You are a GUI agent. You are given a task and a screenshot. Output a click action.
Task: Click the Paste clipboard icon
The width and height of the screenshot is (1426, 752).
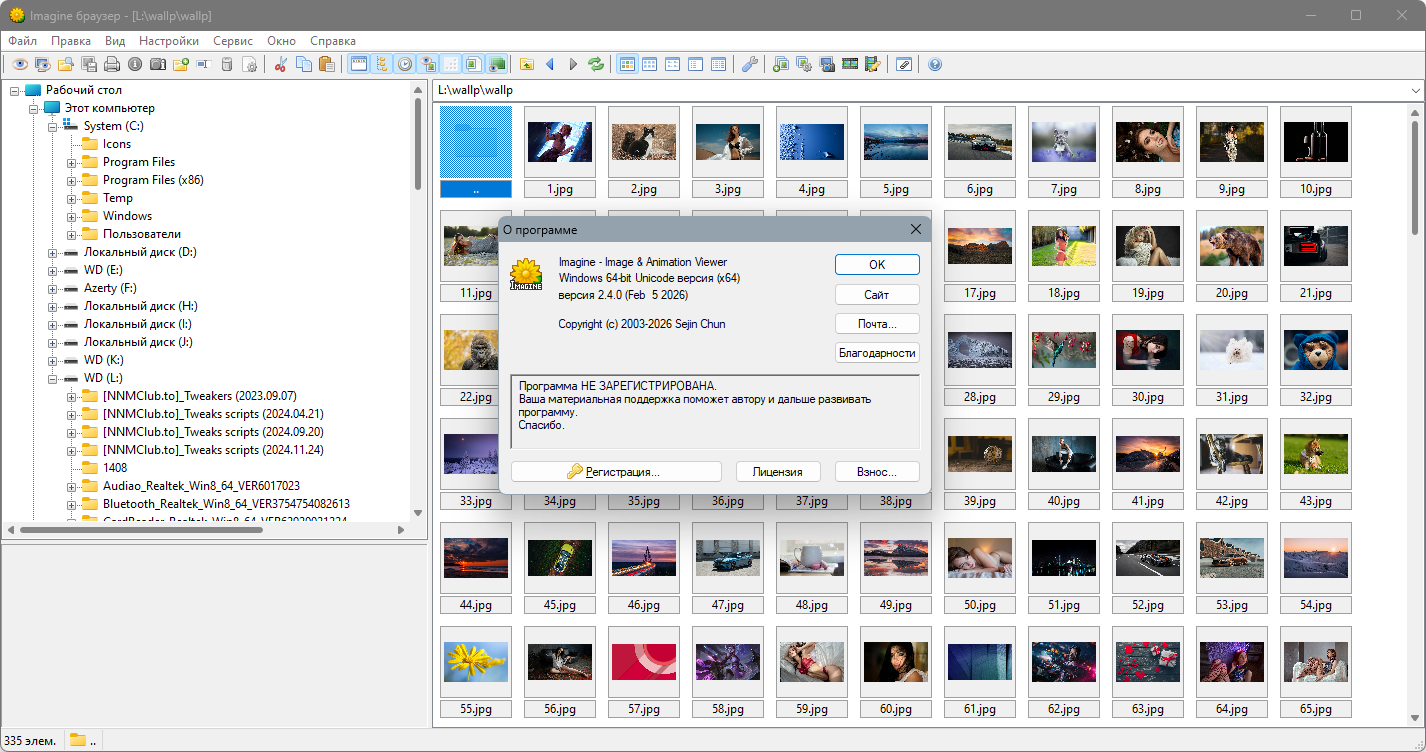(x=325, y=65)
